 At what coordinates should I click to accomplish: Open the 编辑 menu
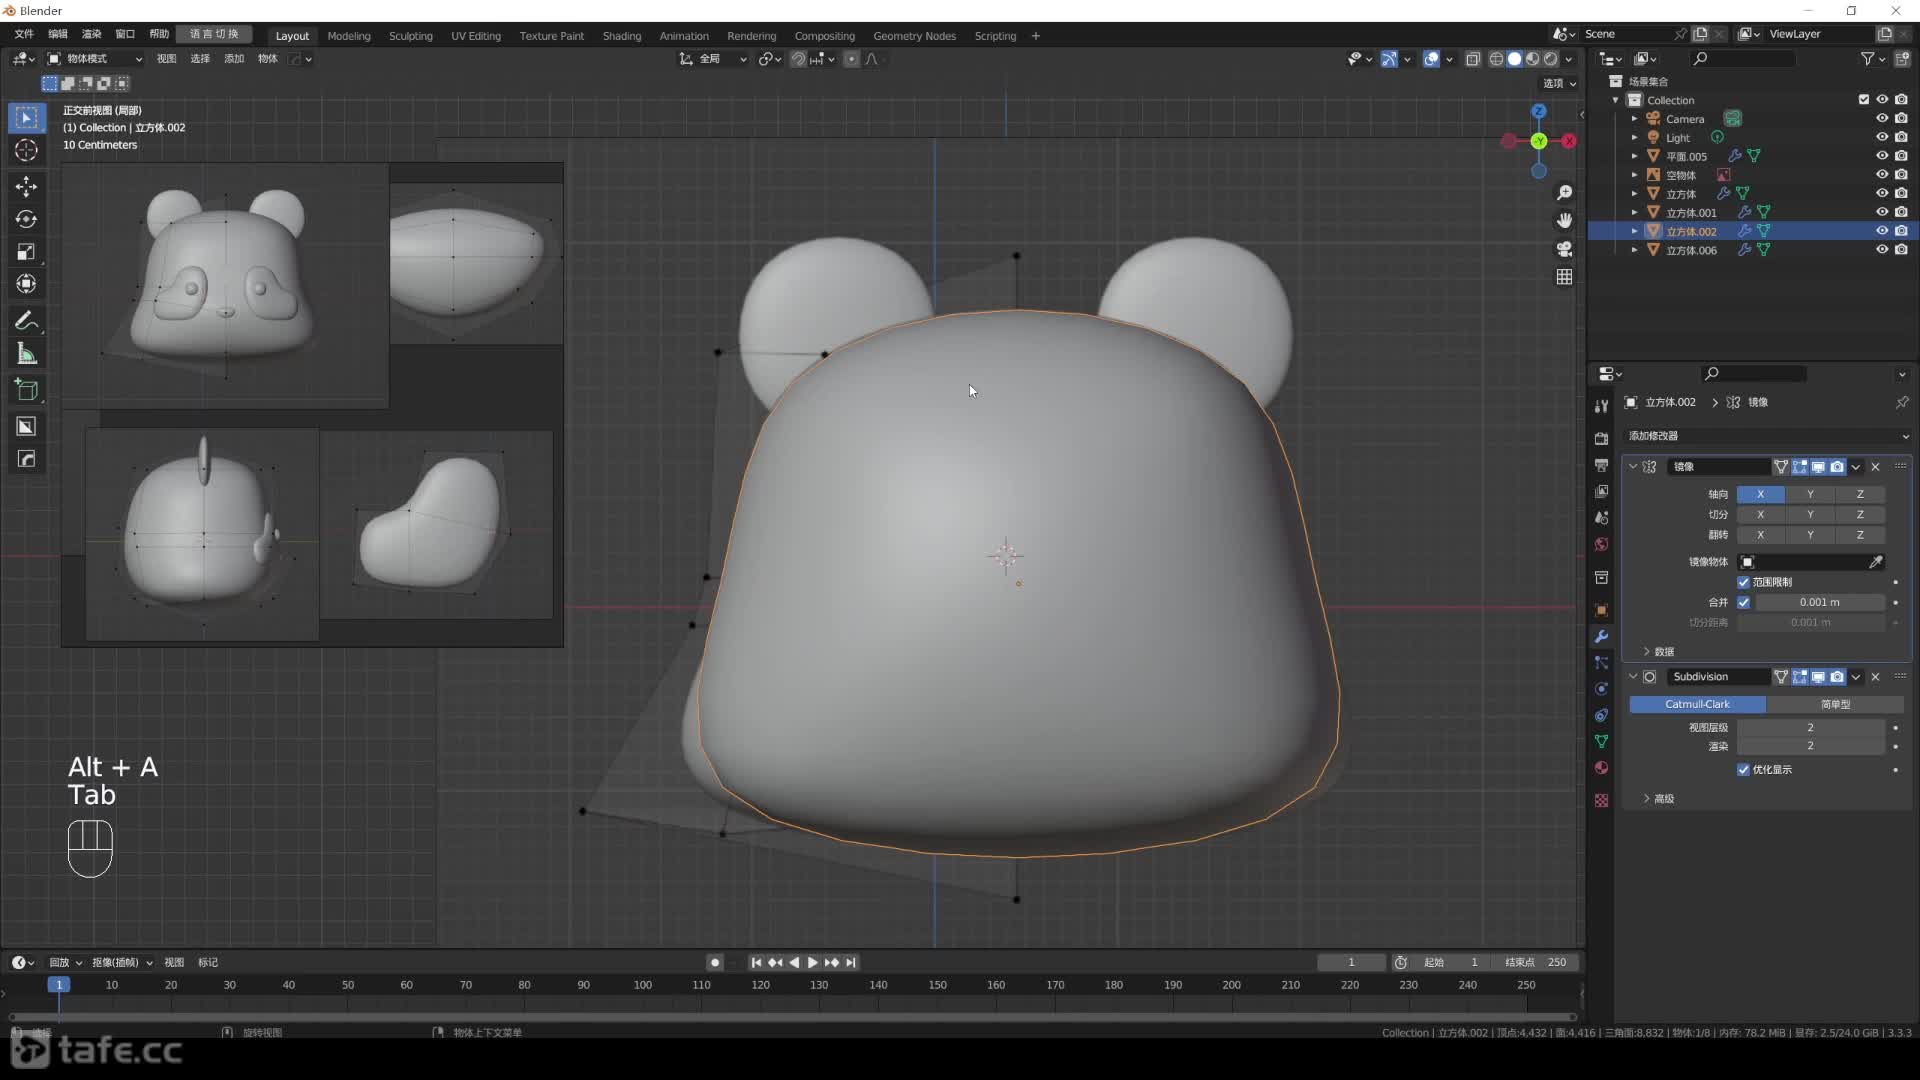58,34
